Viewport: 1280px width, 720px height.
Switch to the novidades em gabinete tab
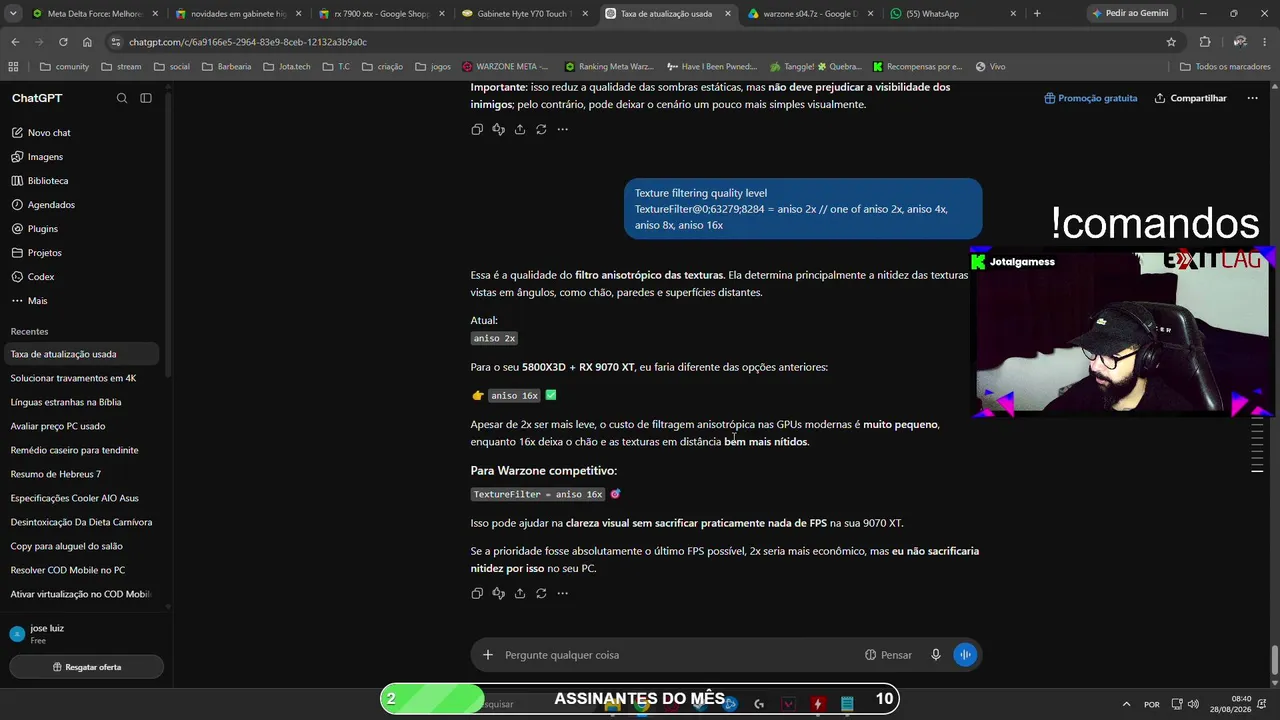point(238,14)
